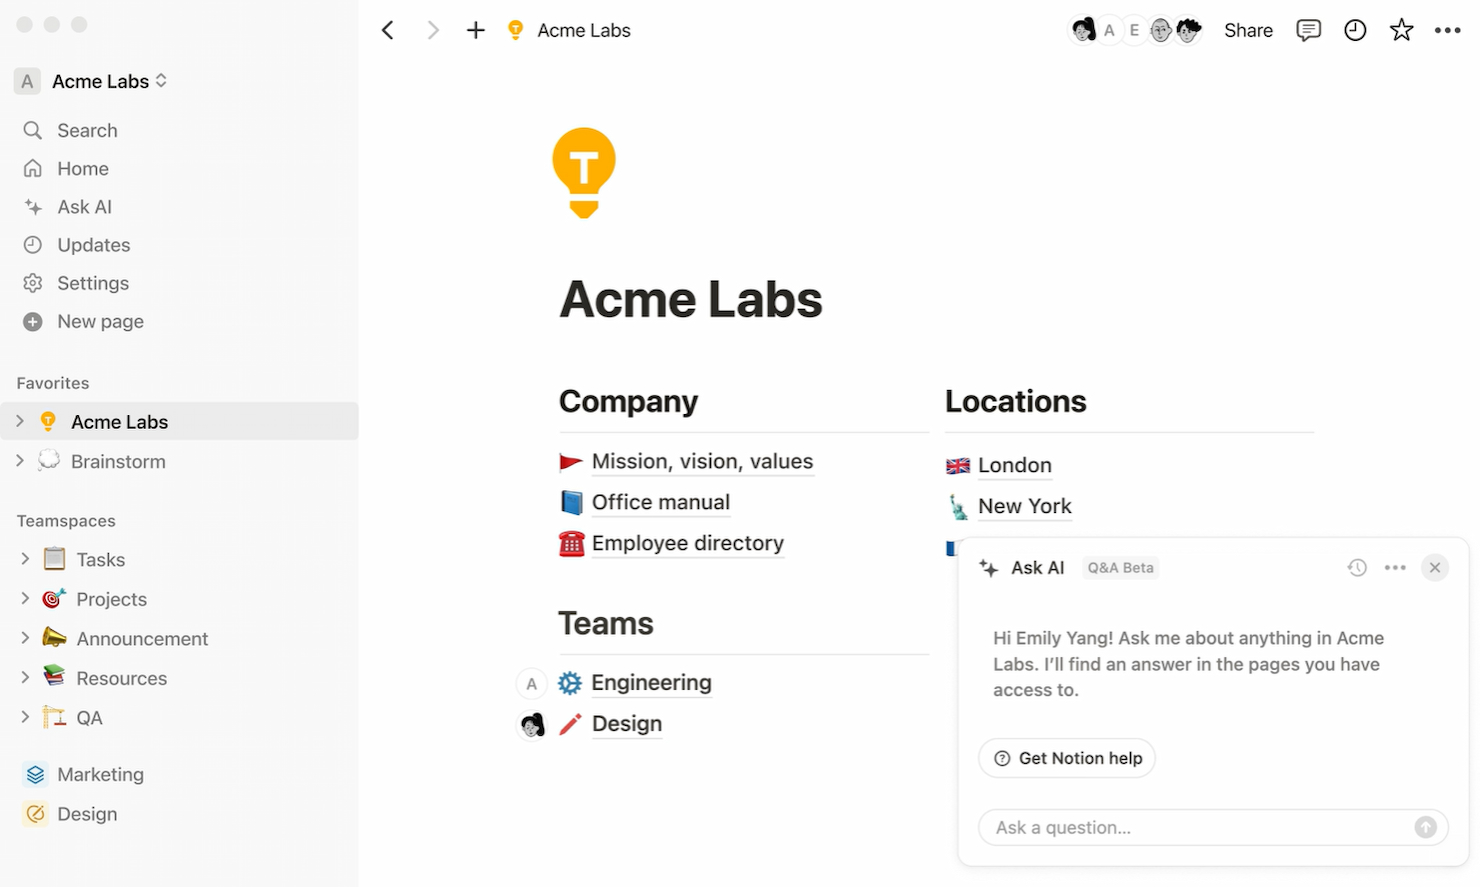Screen dimensions: 1480x887
Task: Open the Office manual page
Action: pyautogui.click(x=661, y=502)
